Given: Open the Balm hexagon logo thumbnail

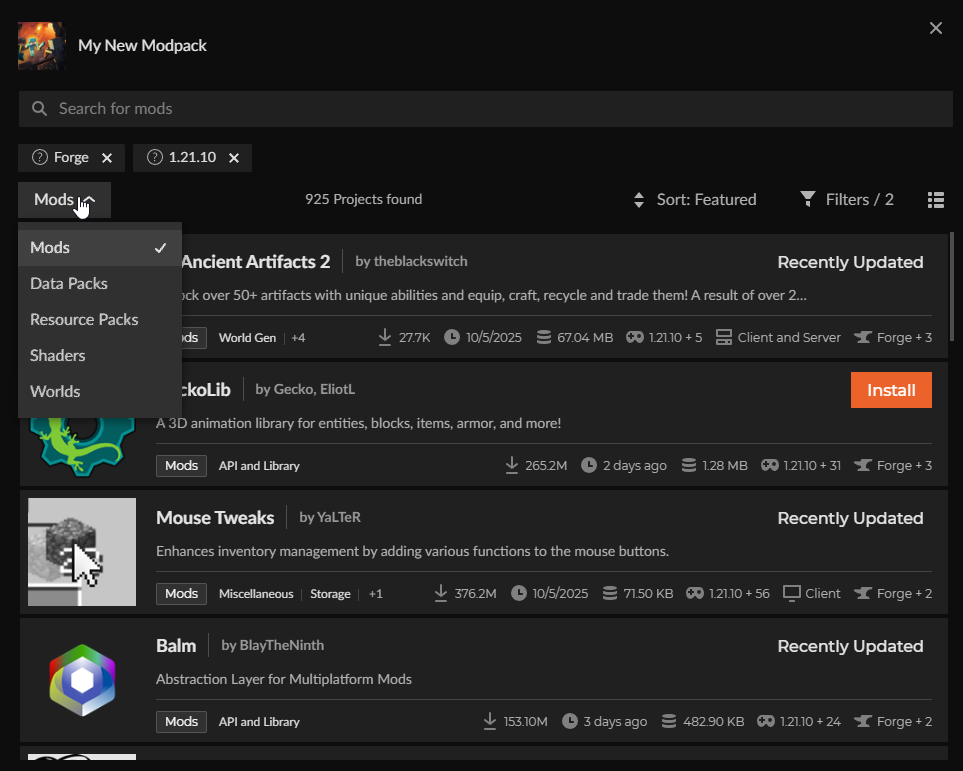Looking at the screenshot, I should click(82, 680).
